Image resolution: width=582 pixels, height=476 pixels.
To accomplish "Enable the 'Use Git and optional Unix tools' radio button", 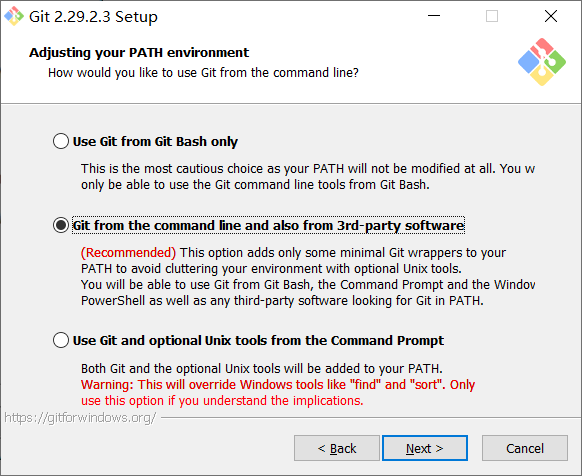I will click(x=61, y=340).
